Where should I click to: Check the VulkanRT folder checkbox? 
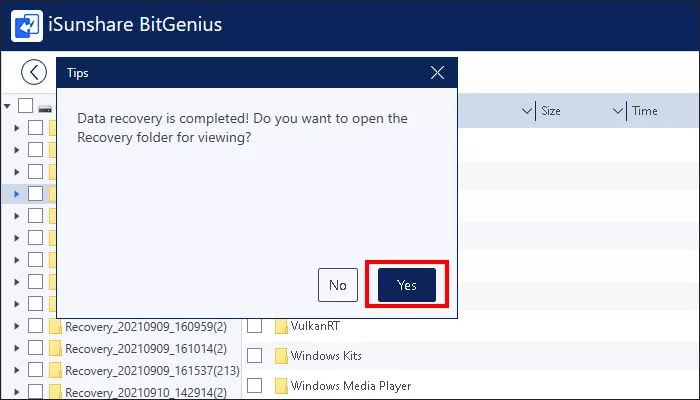click(x=254, y=325)
